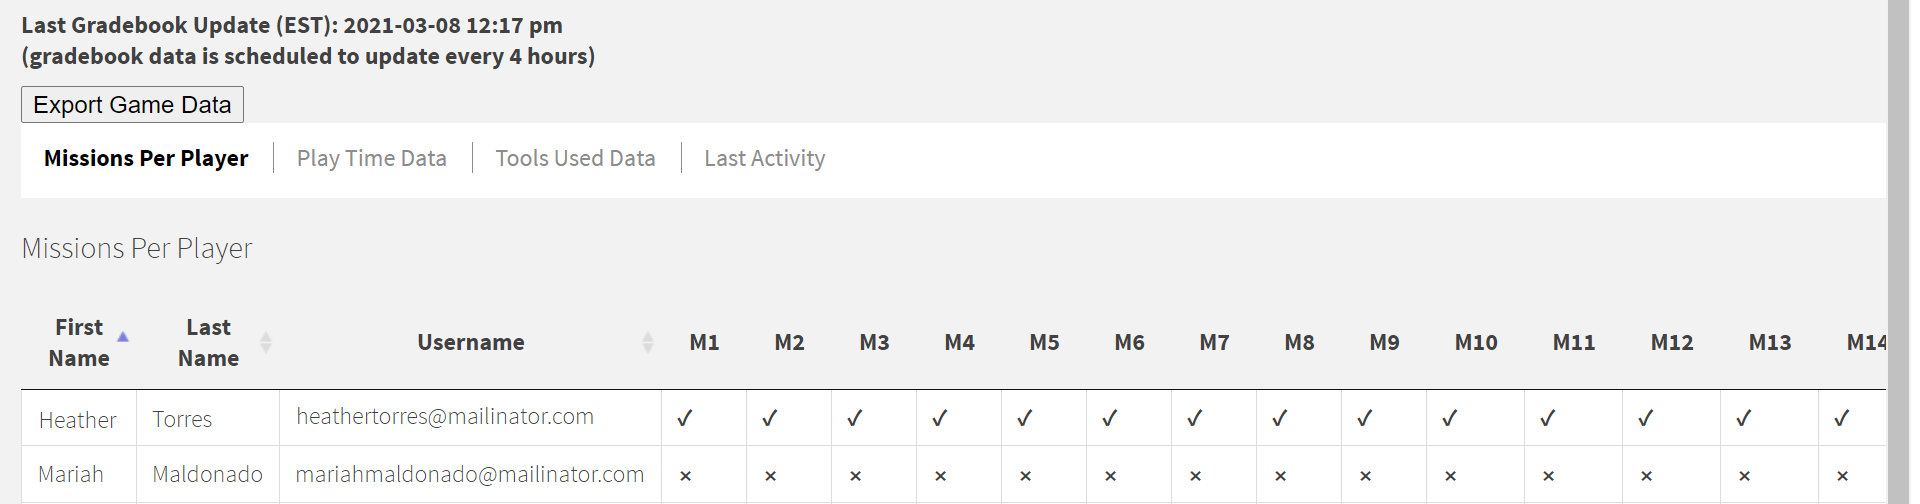Sort by First Name using the sort arrow
Viewport: 1920px width, 504px height.
coord(123,338)
